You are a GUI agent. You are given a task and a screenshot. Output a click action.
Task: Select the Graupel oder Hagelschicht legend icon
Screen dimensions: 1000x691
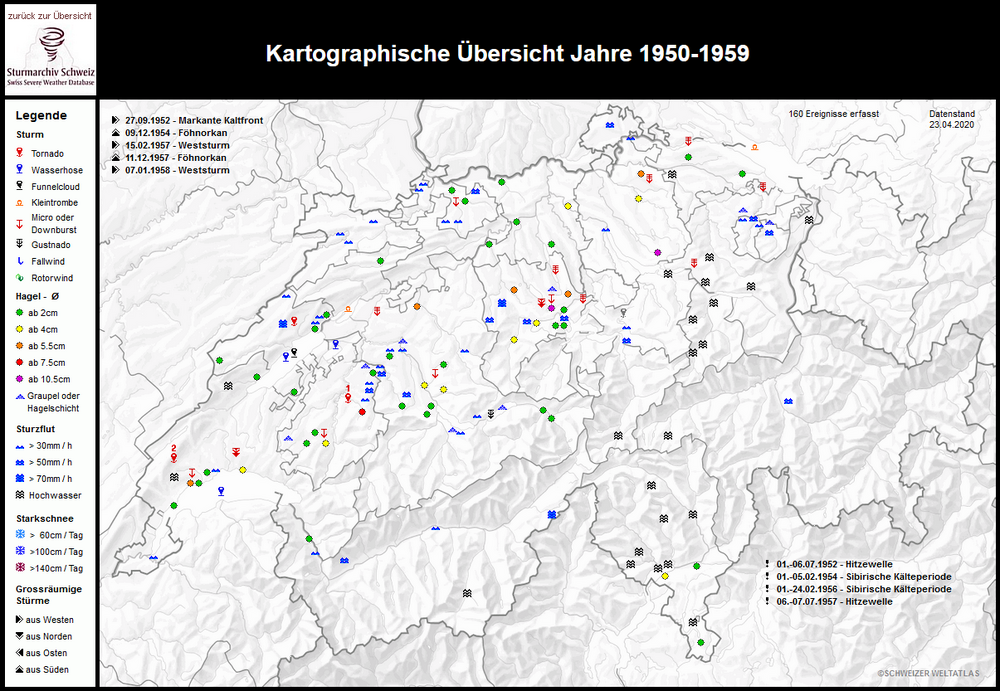[x=20, y=396]
